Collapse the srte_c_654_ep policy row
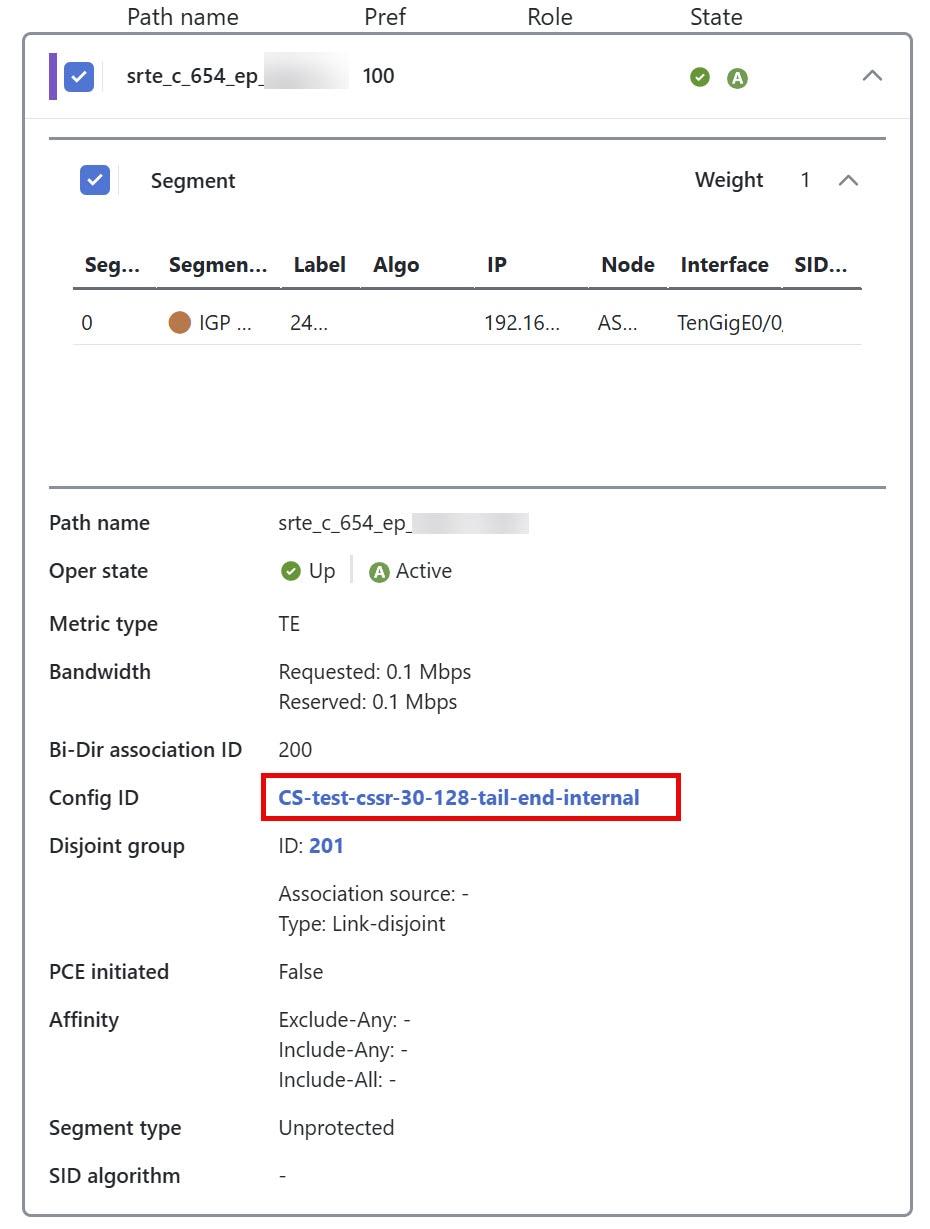The height and width of the screenshot is (1229, 930). click(x=872, y=76)
